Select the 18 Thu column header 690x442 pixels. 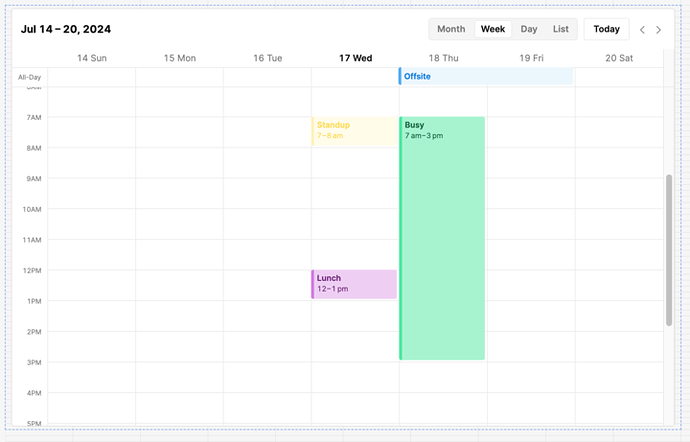click(x=444, y=58)
